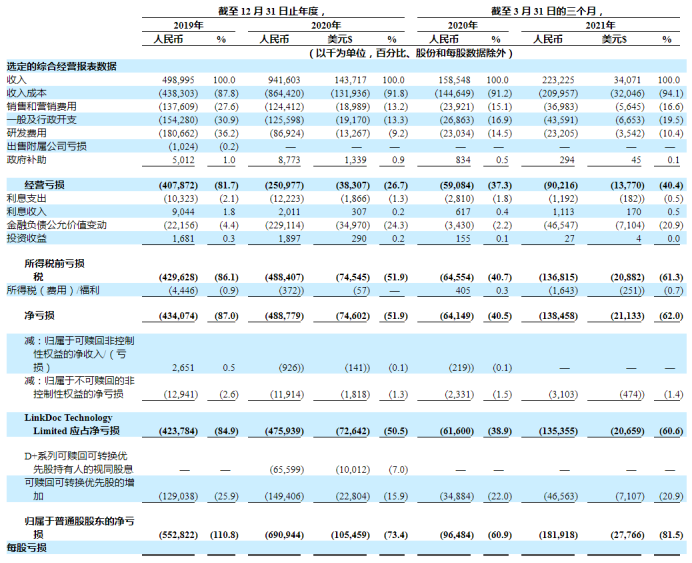
Task: Click the 2019年 column header
Action: pos(188,25)
